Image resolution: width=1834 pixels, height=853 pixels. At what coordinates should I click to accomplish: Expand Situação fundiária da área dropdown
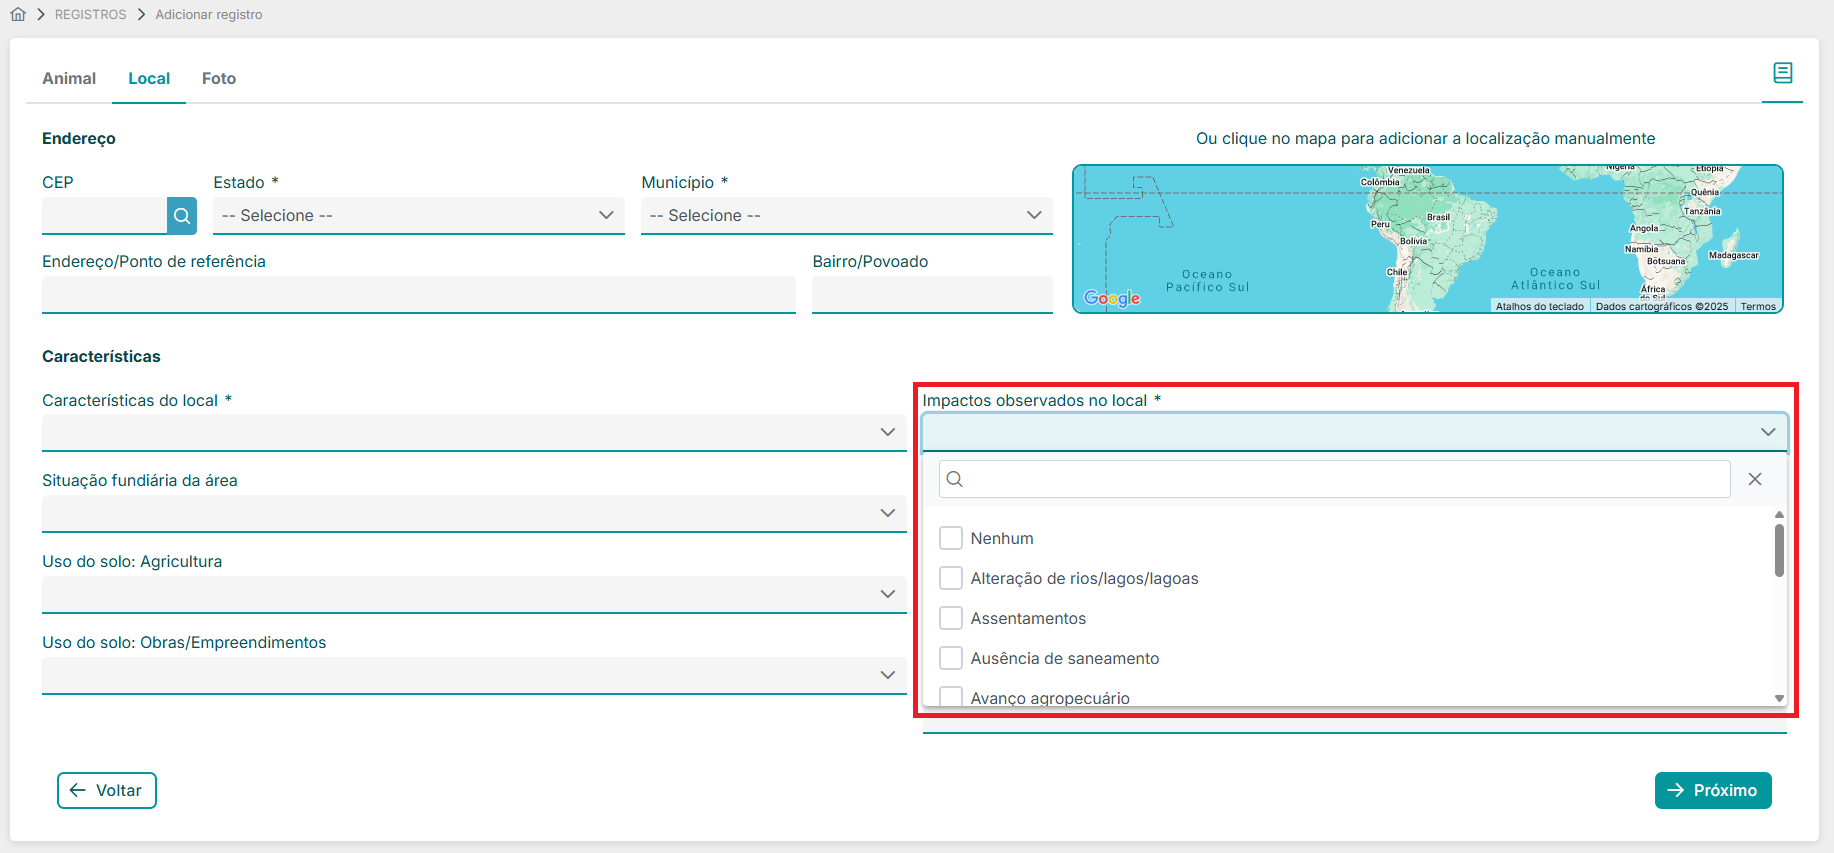click(x=473, y=513)
